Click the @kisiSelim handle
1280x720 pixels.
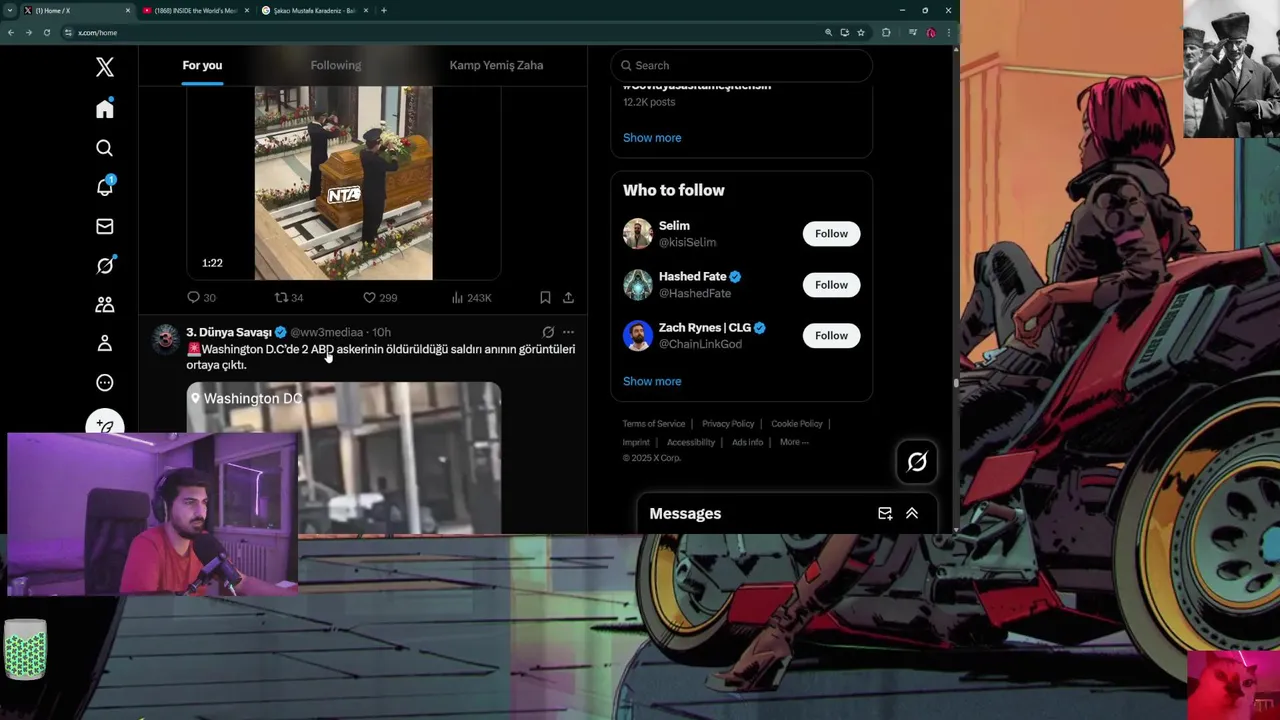687,242
